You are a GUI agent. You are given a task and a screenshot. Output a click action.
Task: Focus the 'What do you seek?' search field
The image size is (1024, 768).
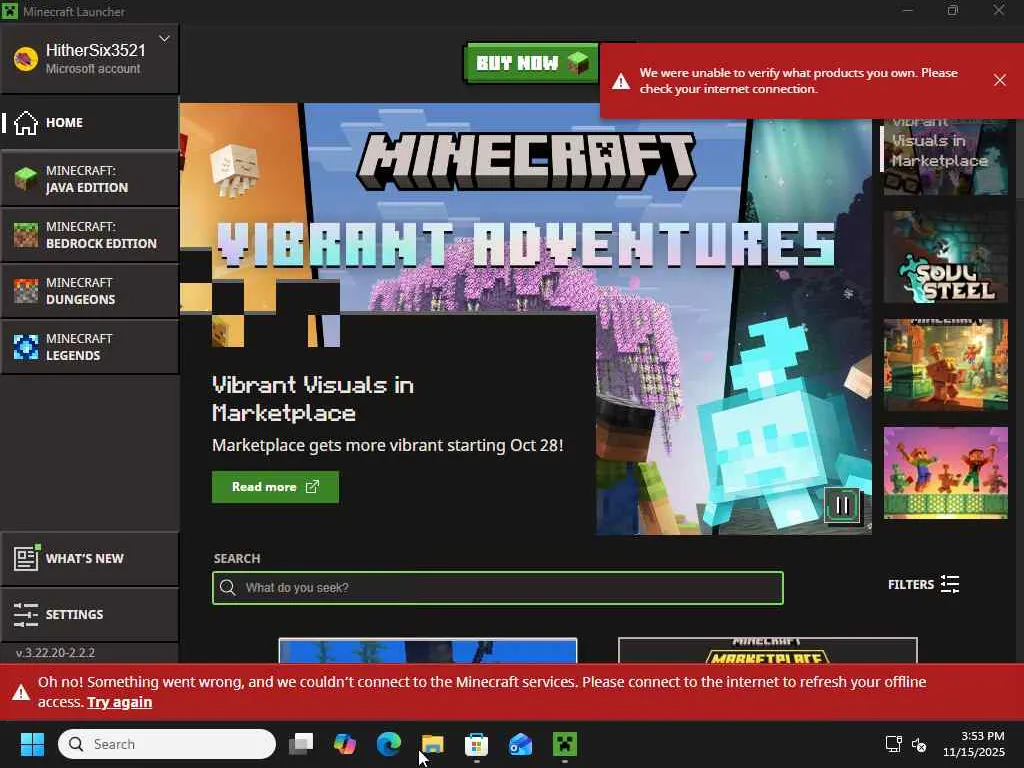click(x=498, y=588)
